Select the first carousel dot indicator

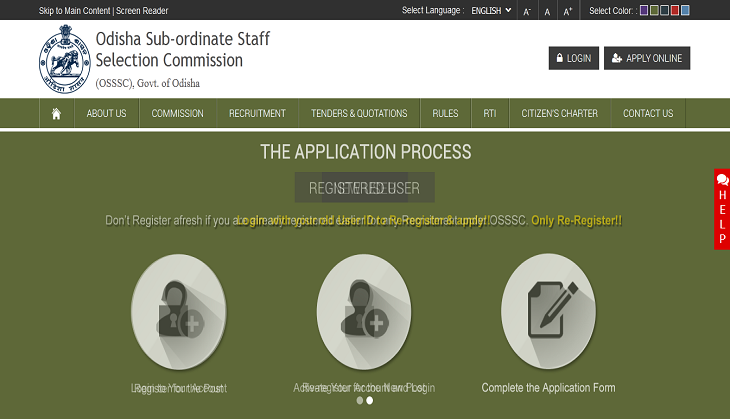click(x=359, y=400)
